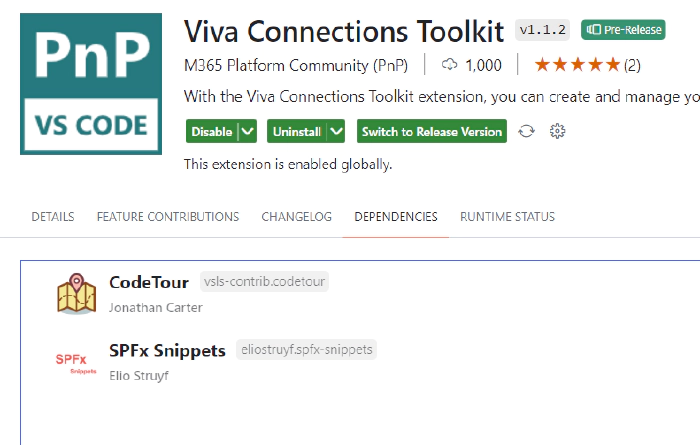The image size is (700, 445).
Task: Click the five-star rating
Action: (577, 65)
